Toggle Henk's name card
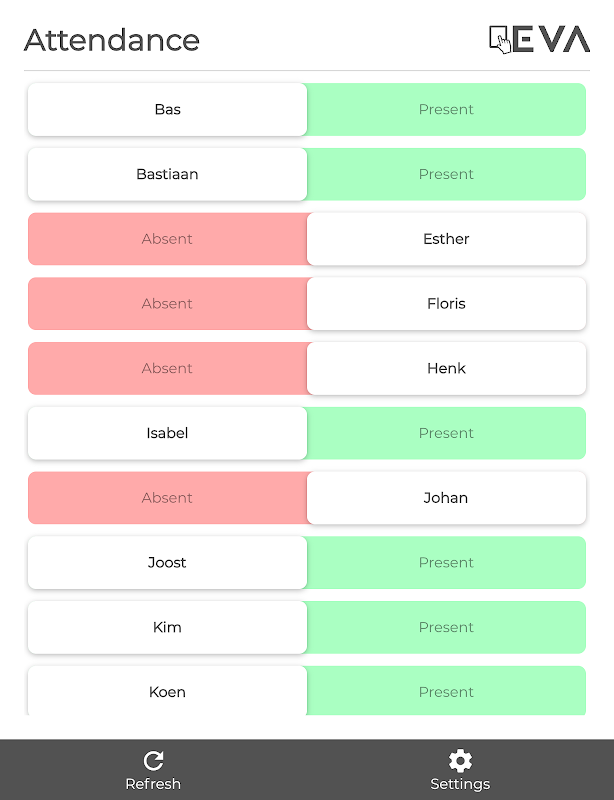Viewport: 614px width, 800px height. click(446, 368)
